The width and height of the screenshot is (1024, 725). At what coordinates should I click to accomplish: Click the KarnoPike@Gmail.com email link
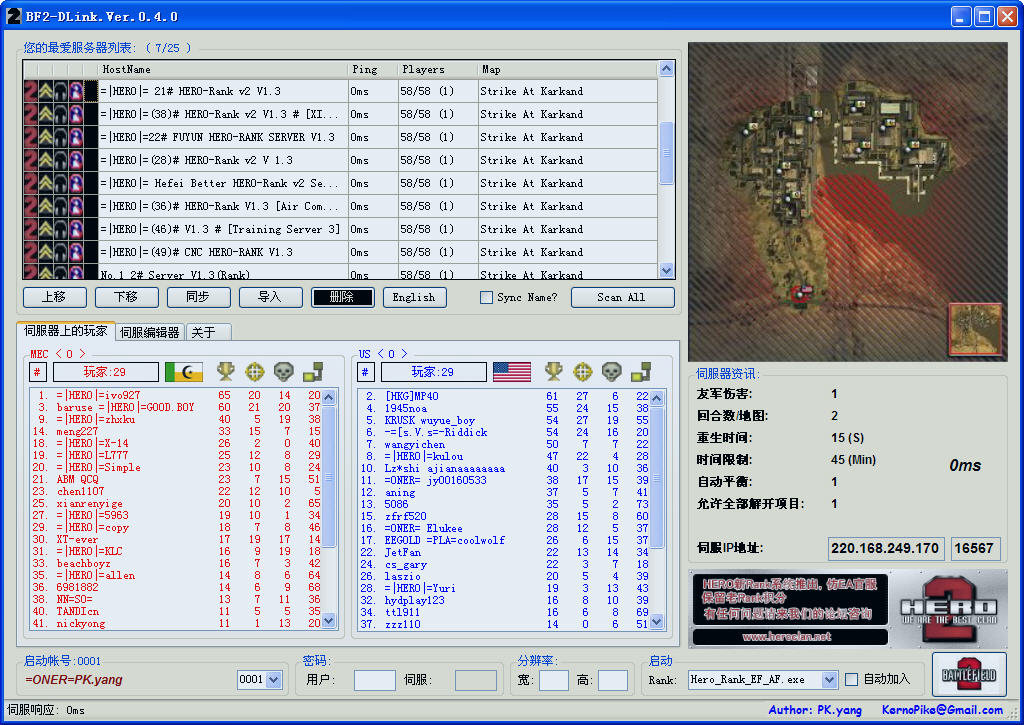click(x=942, y=710)
